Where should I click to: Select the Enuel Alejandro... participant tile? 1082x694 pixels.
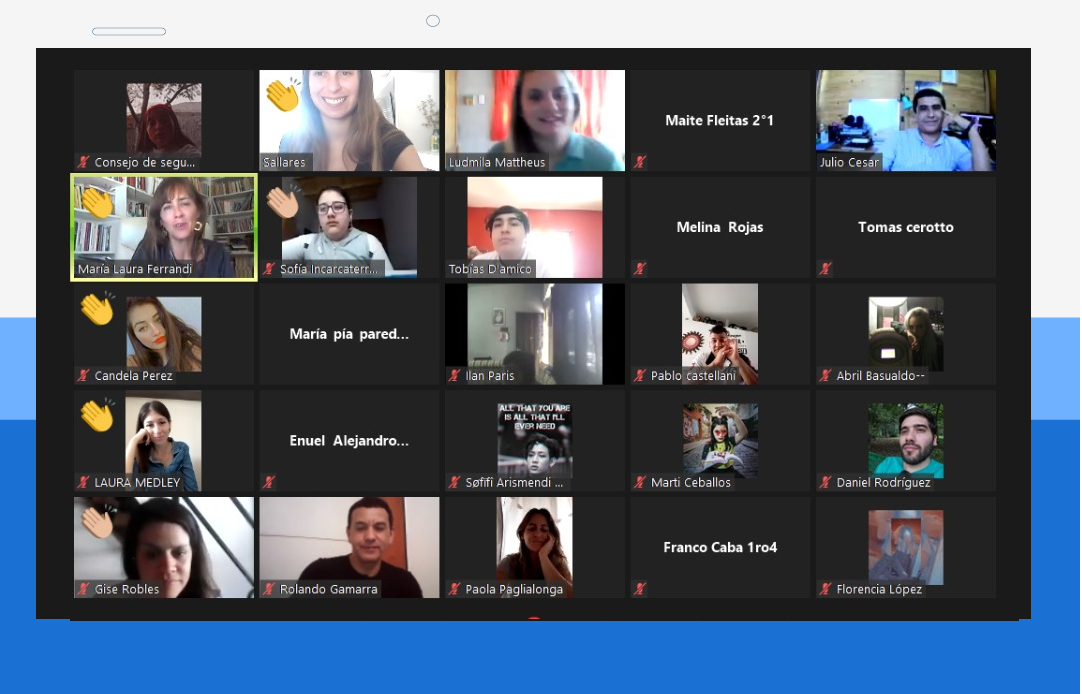(349, 441)
